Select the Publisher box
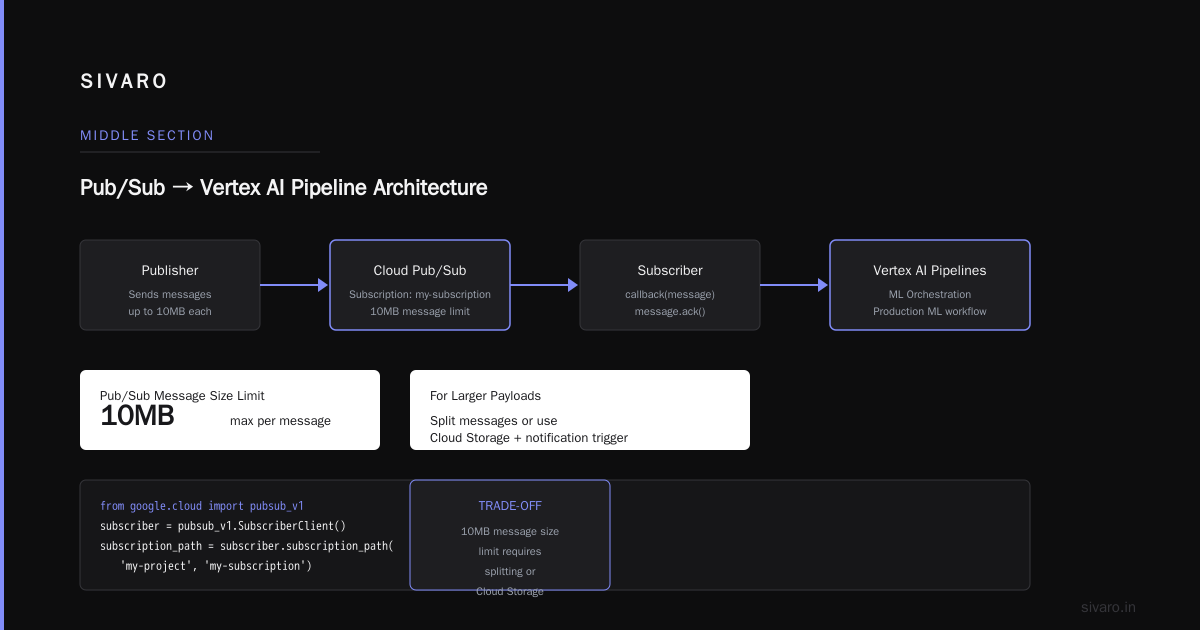 click(170, 285)
